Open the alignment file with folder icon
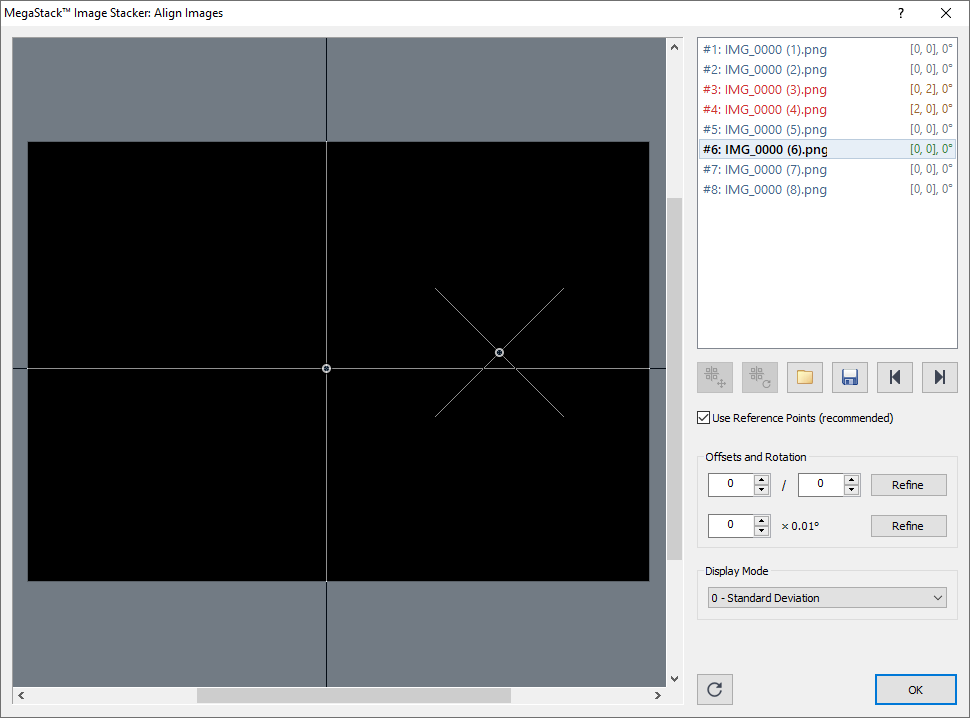 pos(805,377)
